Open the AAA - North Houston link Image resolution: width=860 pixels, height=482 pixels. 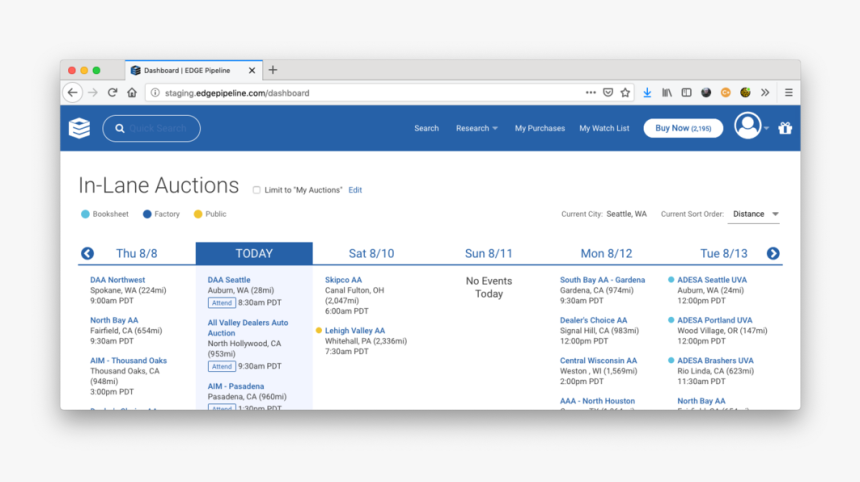coord(597,401)
